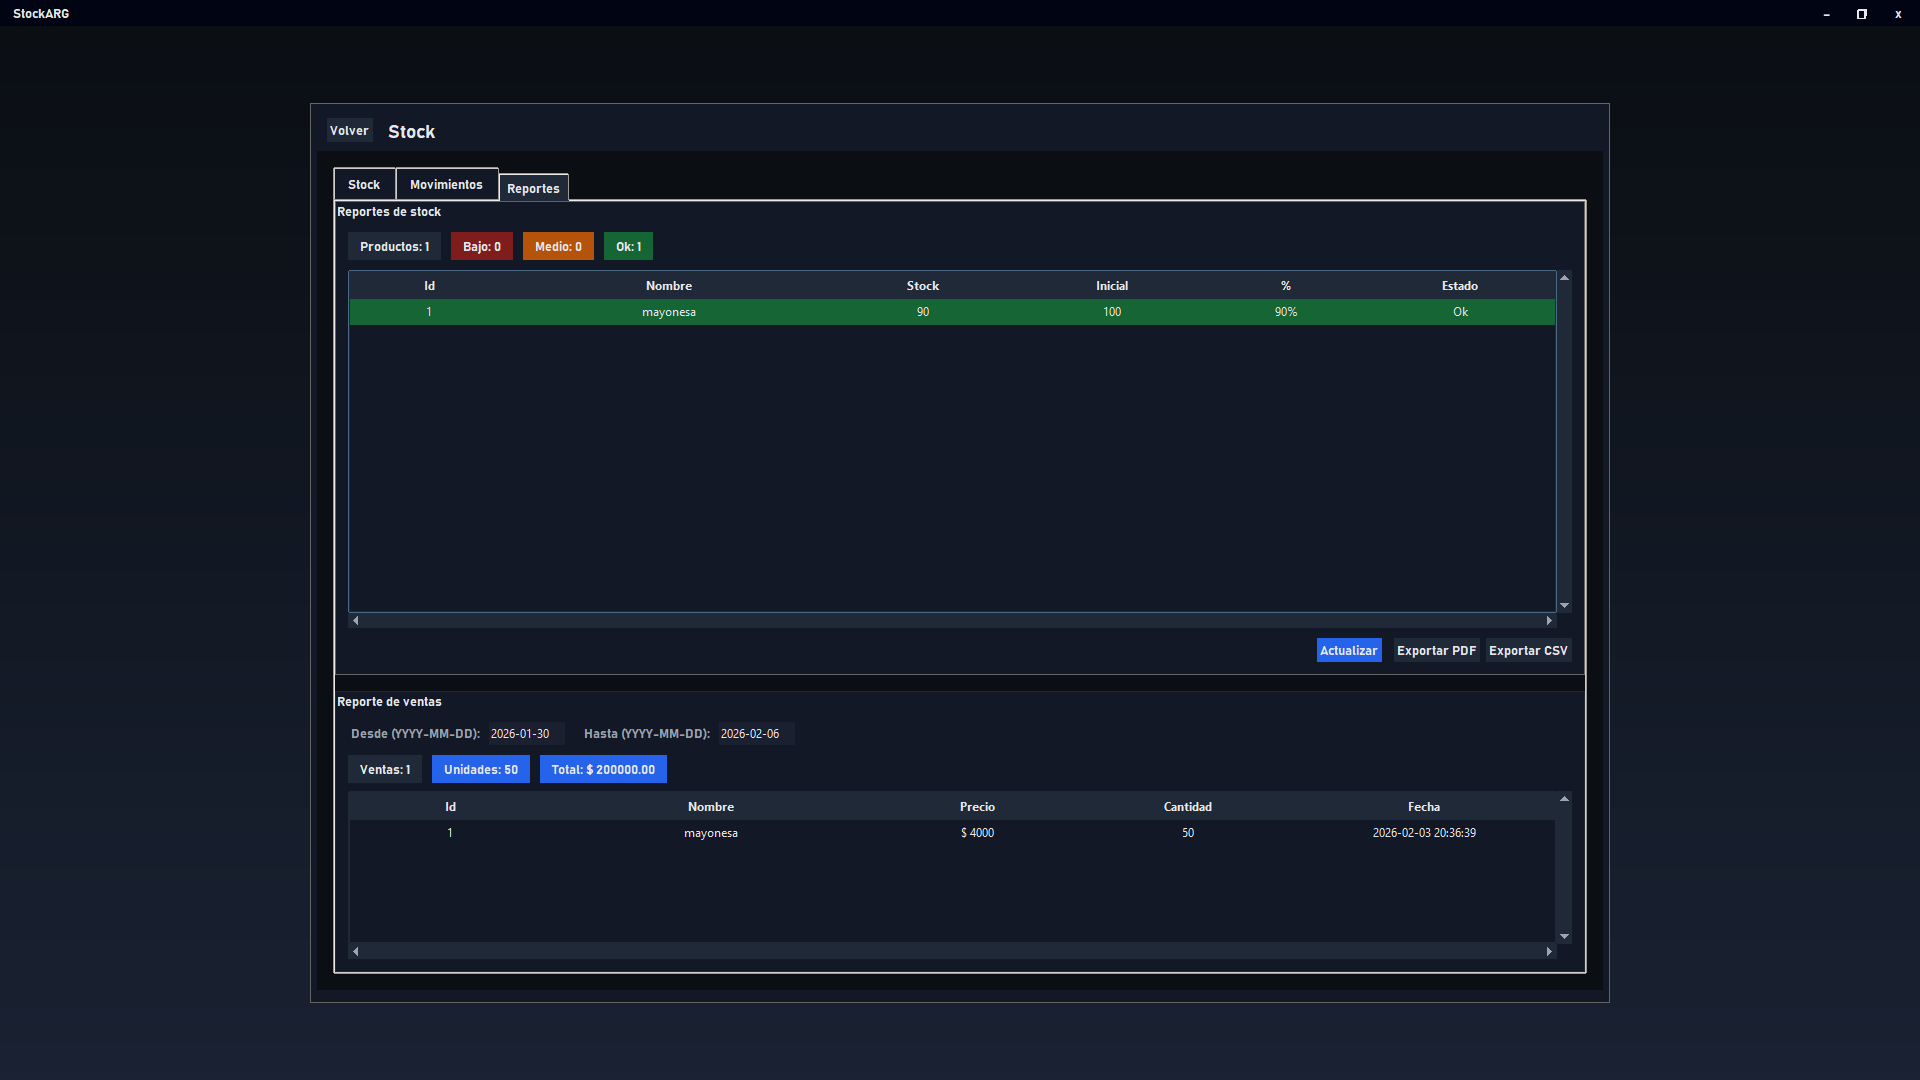Viewport: 1920px width, 1080px height.
Task: Click the Exportar CSV button
Action: [1528, 651]
